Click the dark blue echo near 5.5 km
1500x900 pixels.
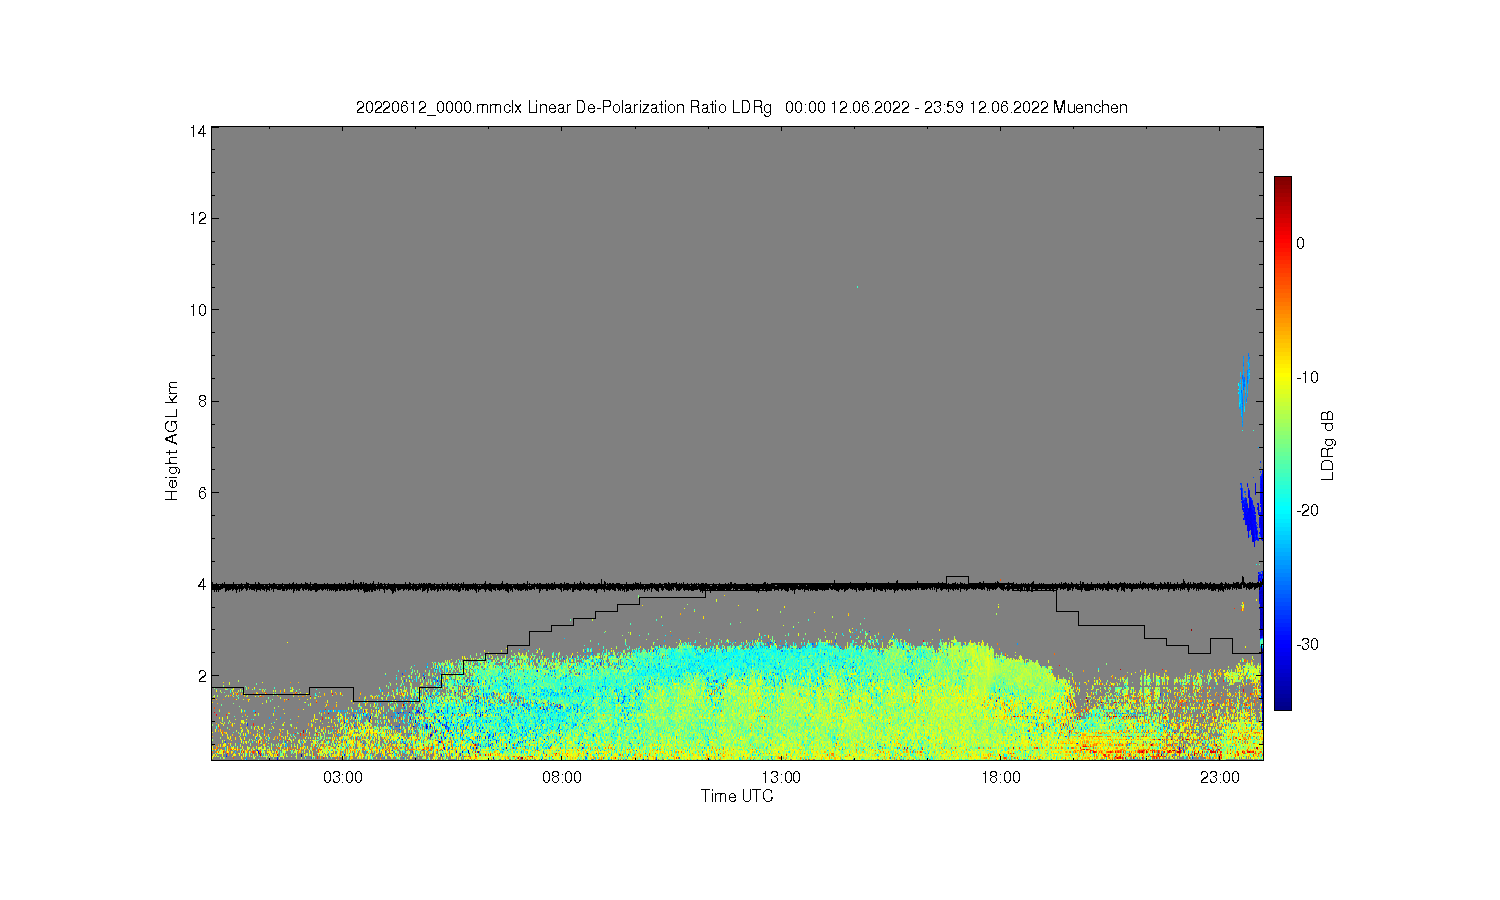(x=1249, y=513)
